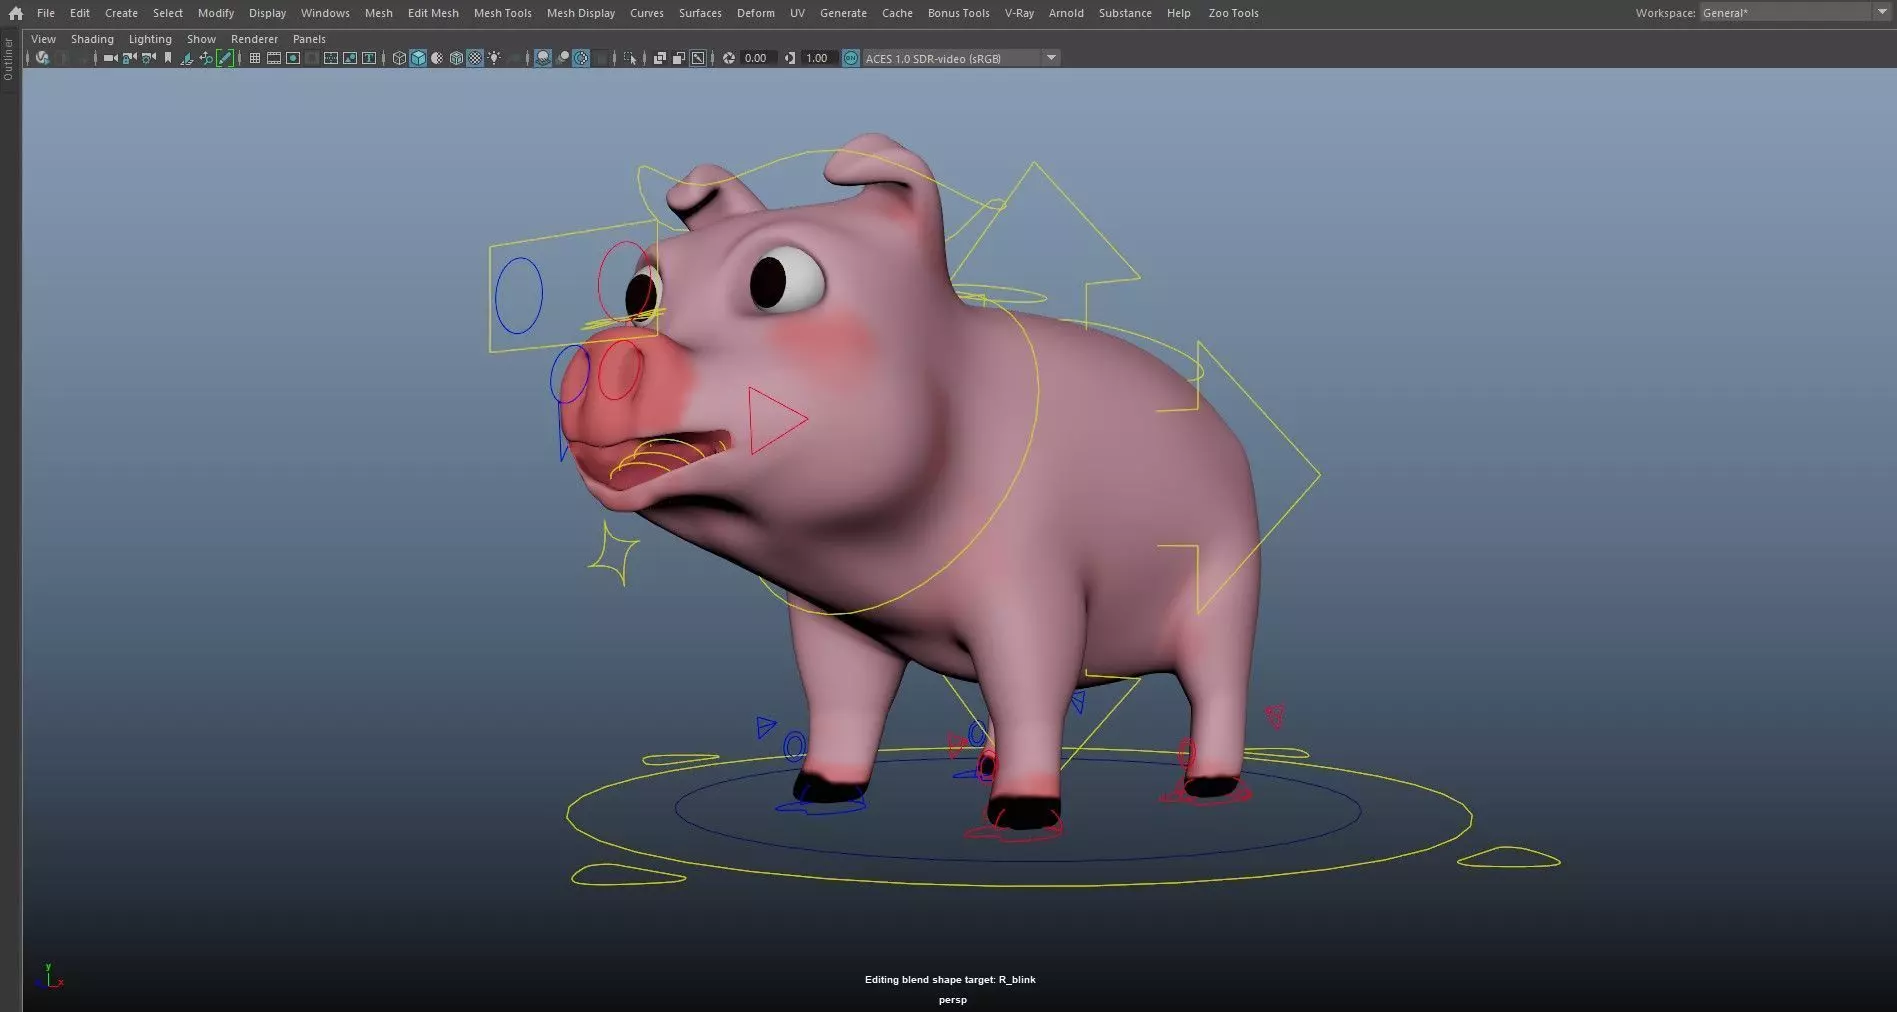The height and width of the screenshot is (1012, 1897).
Task: Select the red triangle cheek control curve
Action: 776,421
